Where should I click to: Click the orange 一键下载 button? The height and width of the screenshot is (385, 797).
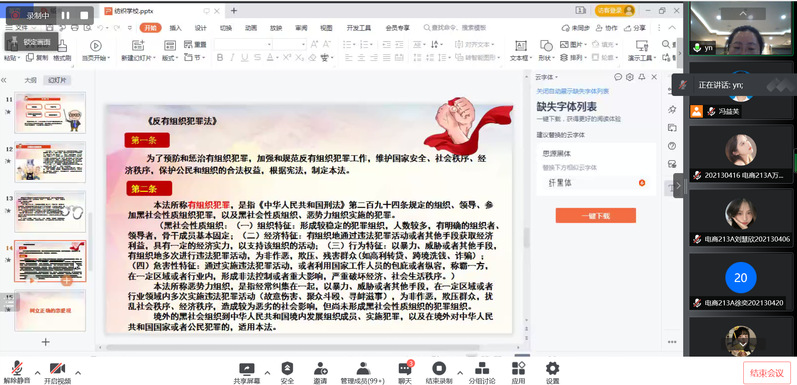[595, 216]
